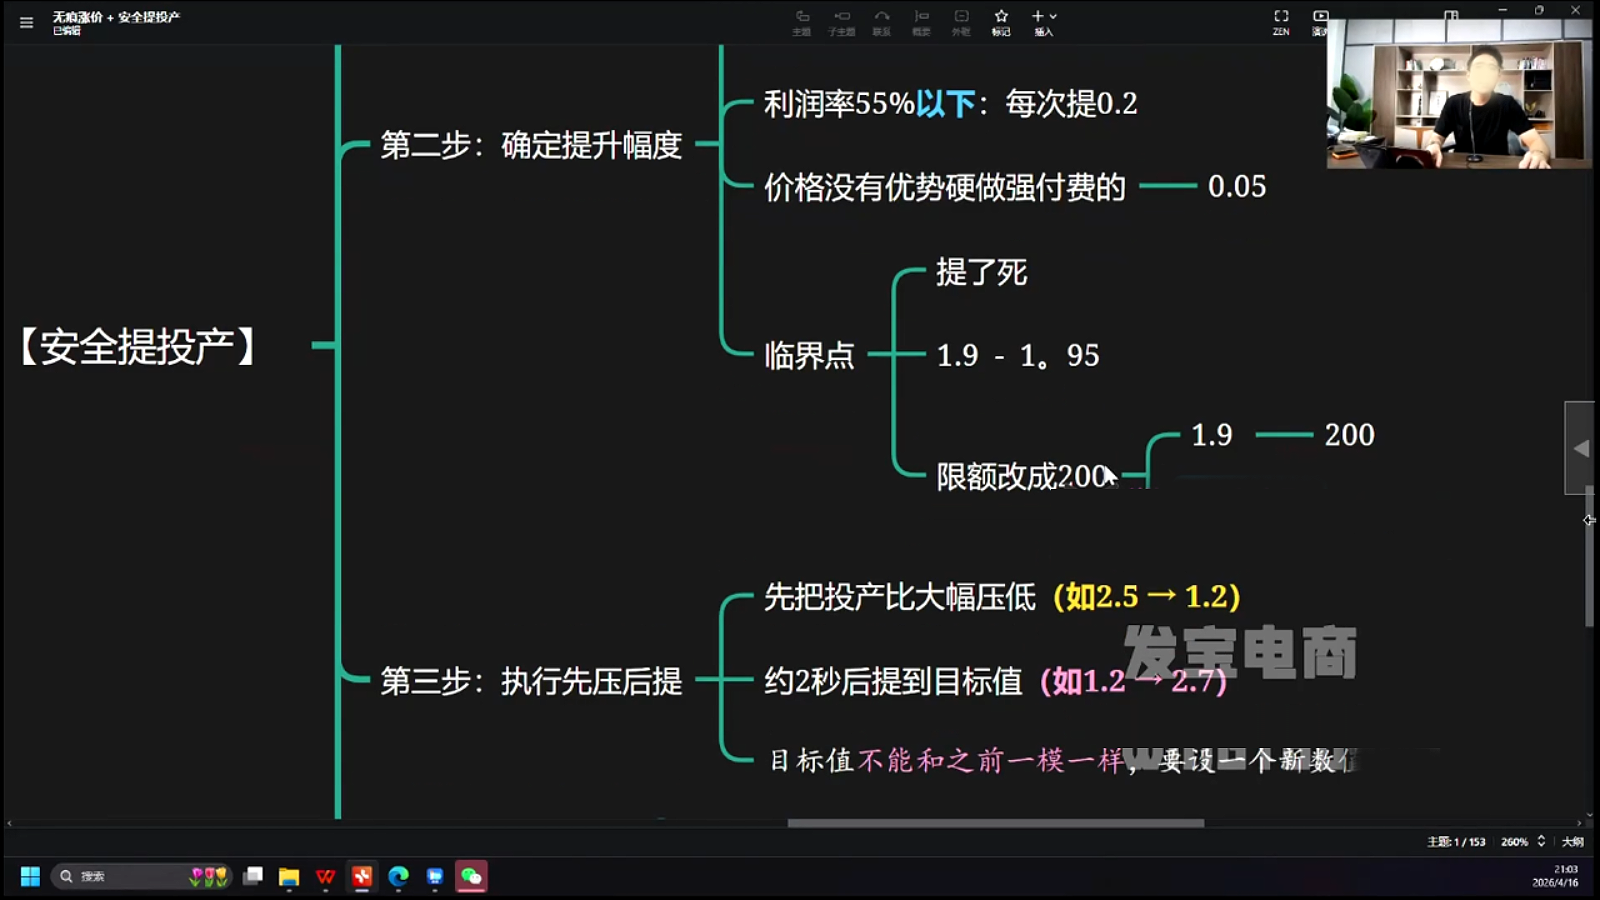Add a boundary with 外框 icon

(961, 20)
